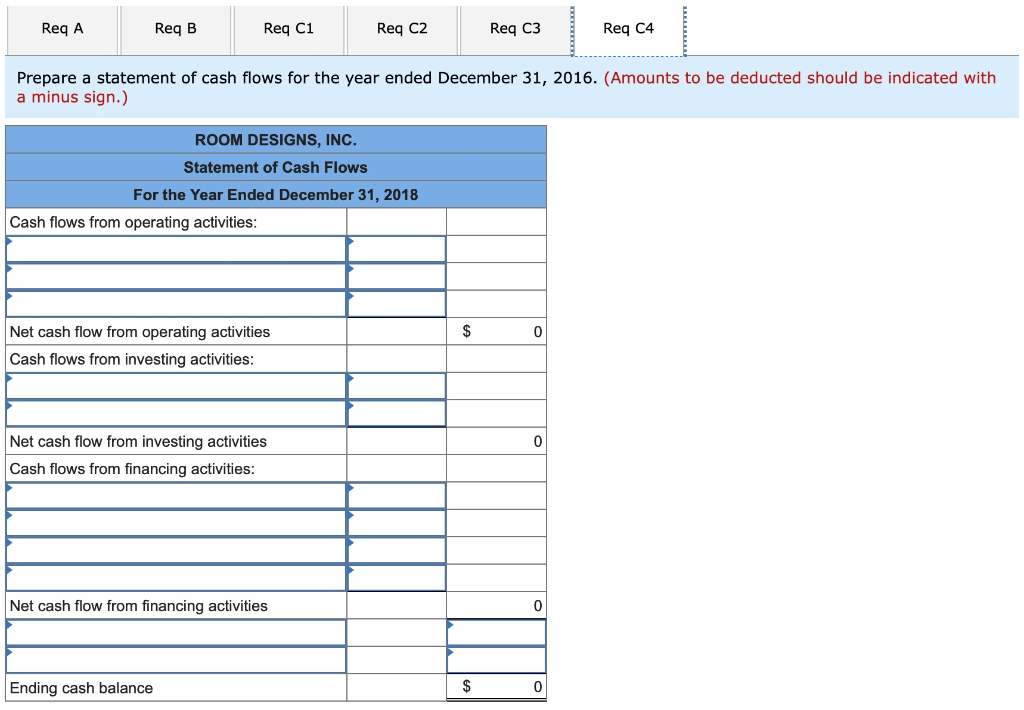Switch to the Req B tab
Viewport: 1024px width, 710px height.
click(x=175, y=29)
